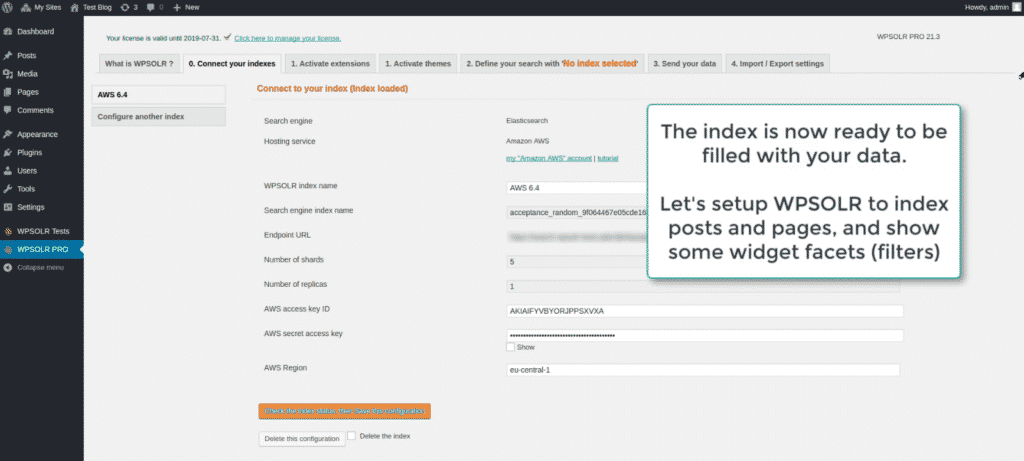Select the 0. Connect your indexes tab
Image resolution: width=1024 pixels, height=461 pixels.
[x=232, y=63]
